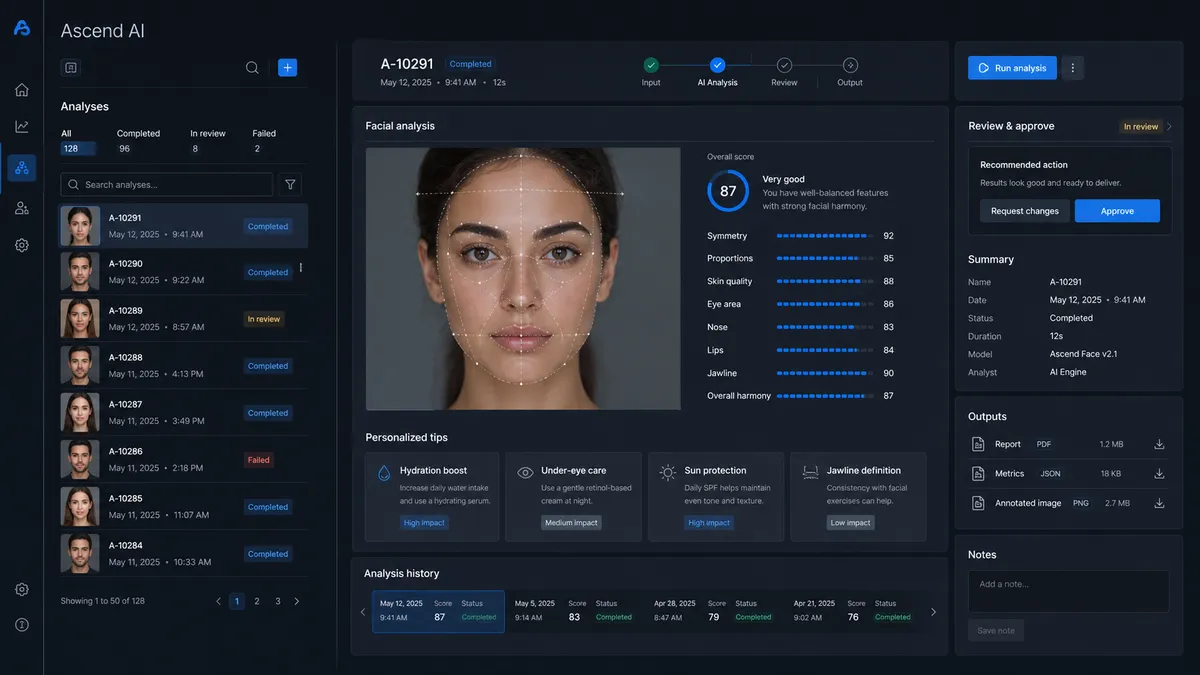Select analysis A-10287 in the list
1200x675 pixels.
point(184,413)
